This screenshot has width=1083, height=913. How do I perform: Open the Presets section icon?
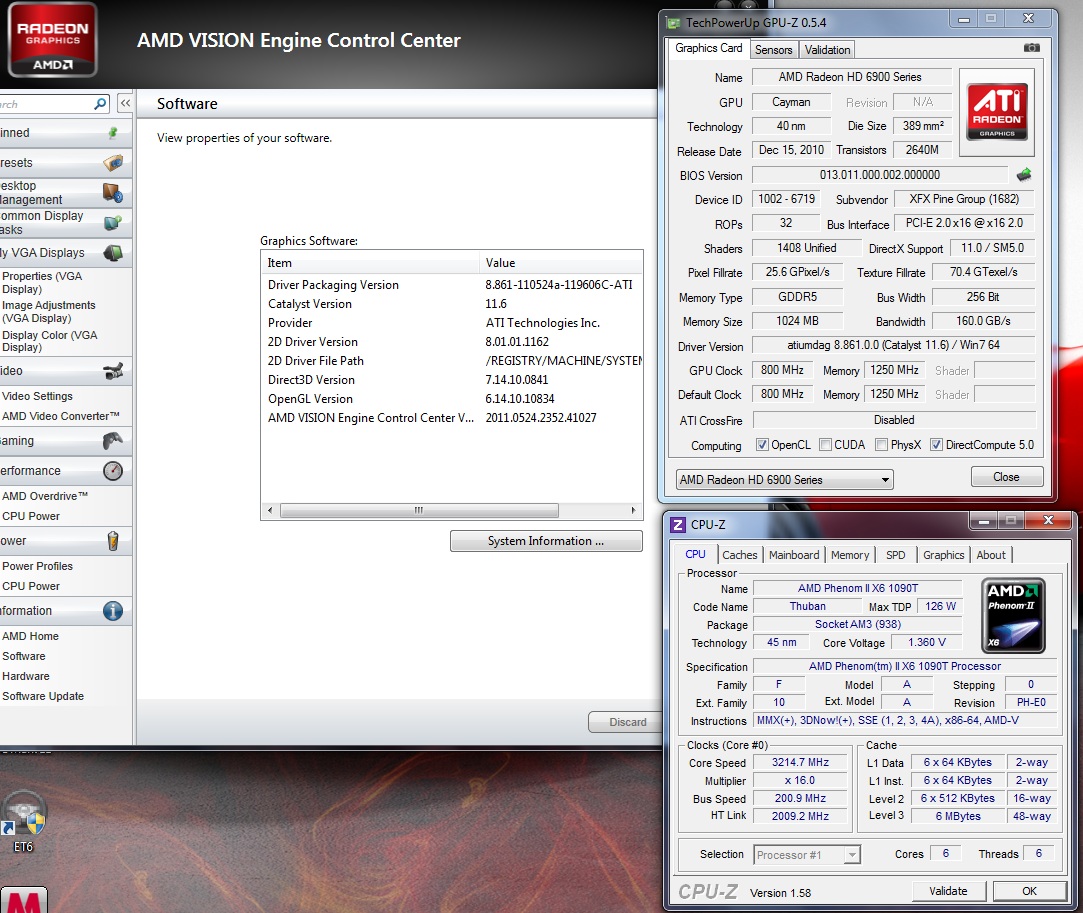pos(113,163)
